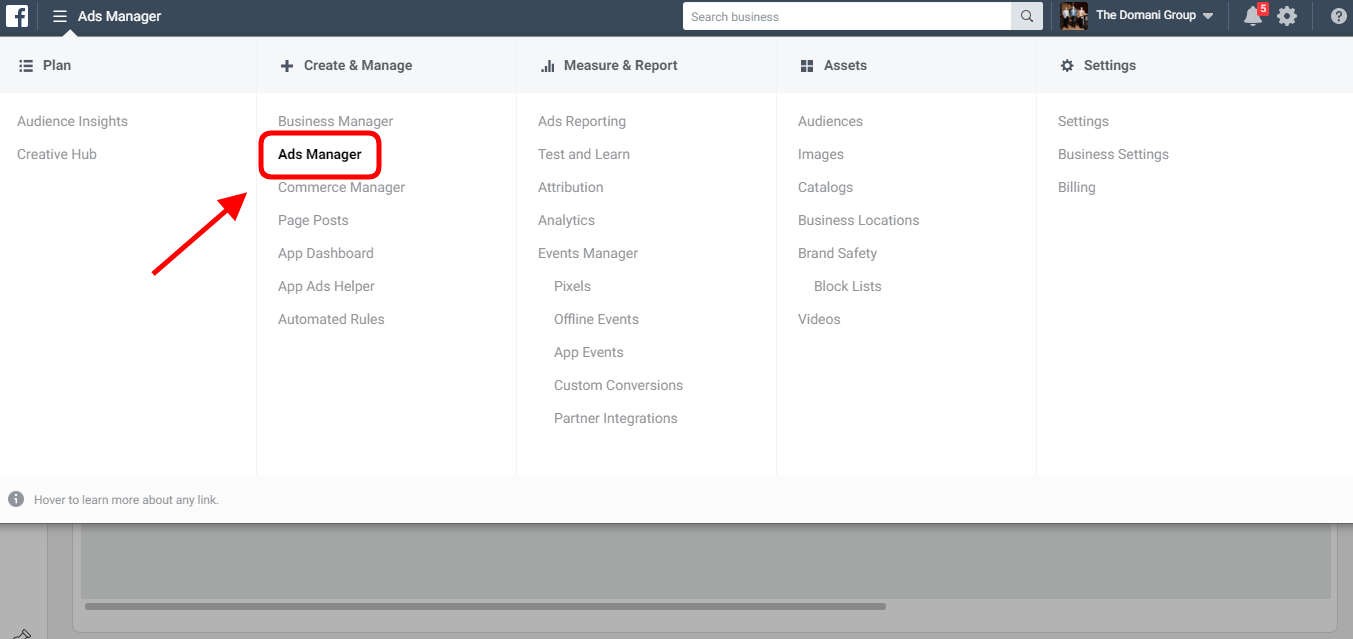This screenshot has width=1353, height=639.
Task: Open Business Locations
Action: coord(858,220)
